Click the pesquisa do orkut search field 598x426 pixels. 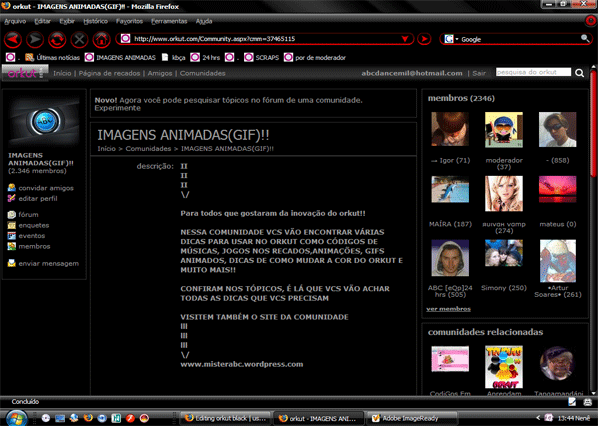tap(534, 72)
